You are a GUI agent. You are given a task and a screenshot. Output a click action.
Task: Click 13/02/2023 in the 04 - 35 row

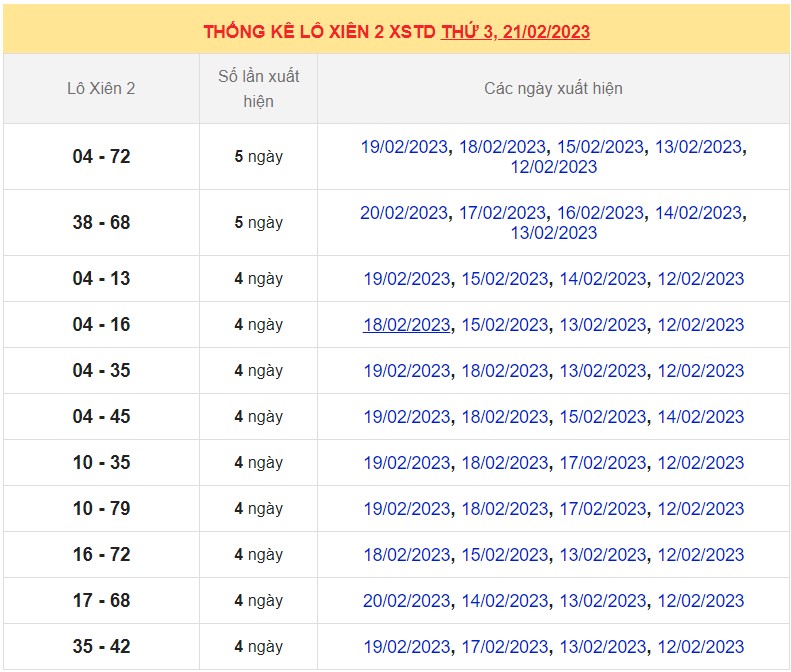pos(603,371)
